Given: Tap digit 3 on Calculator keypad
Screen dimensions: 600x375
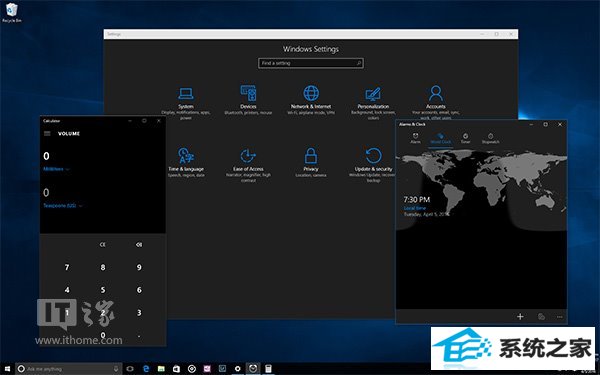Looking at the screenshot, I should (x=139, y=313).
